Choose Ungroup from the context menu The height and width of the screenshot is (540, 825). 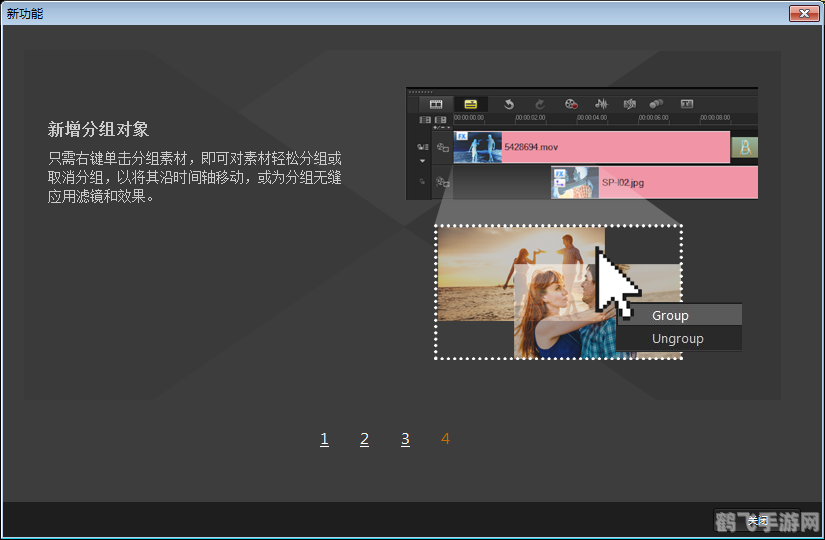pos(679,339)
